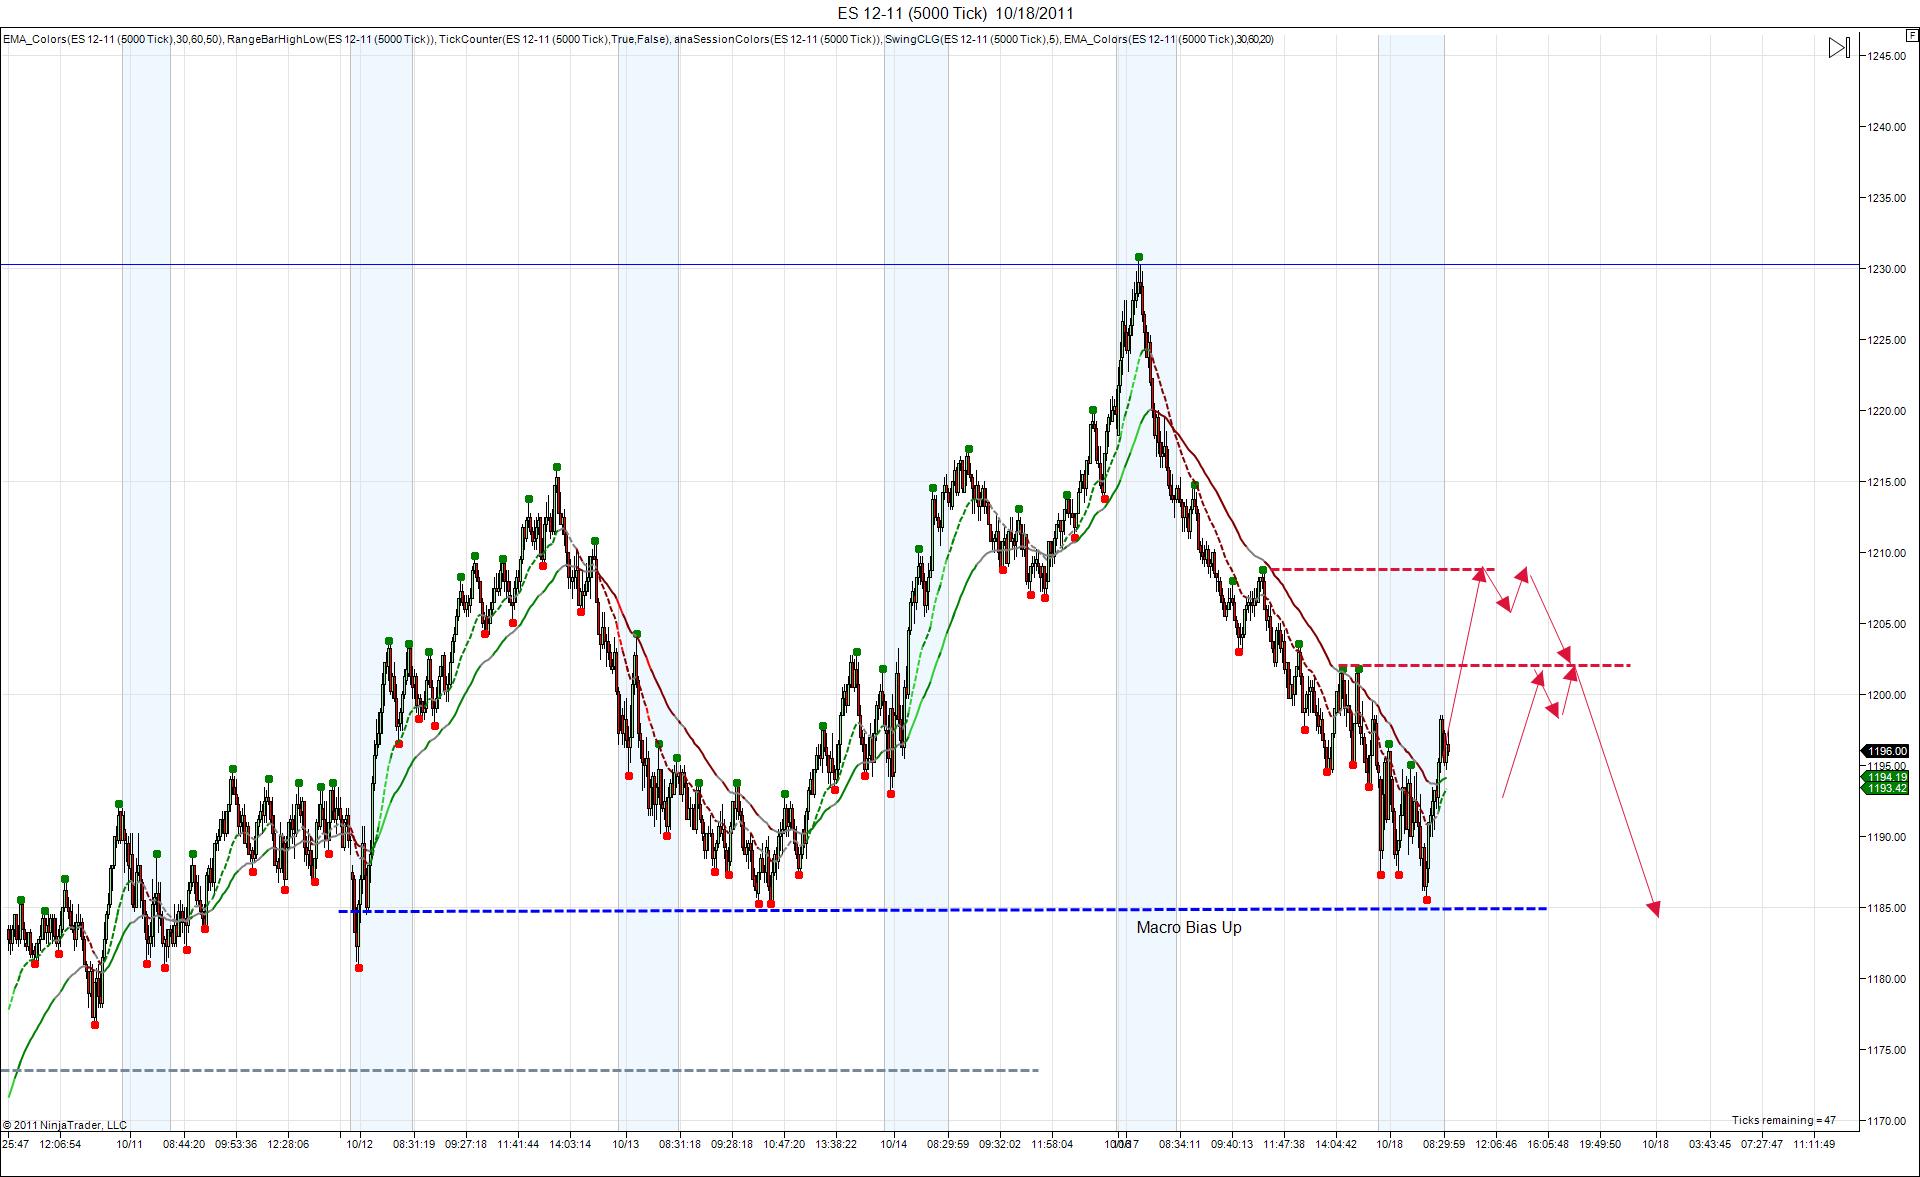Click the 12:06:54 time axis label

click(60, 1144)
